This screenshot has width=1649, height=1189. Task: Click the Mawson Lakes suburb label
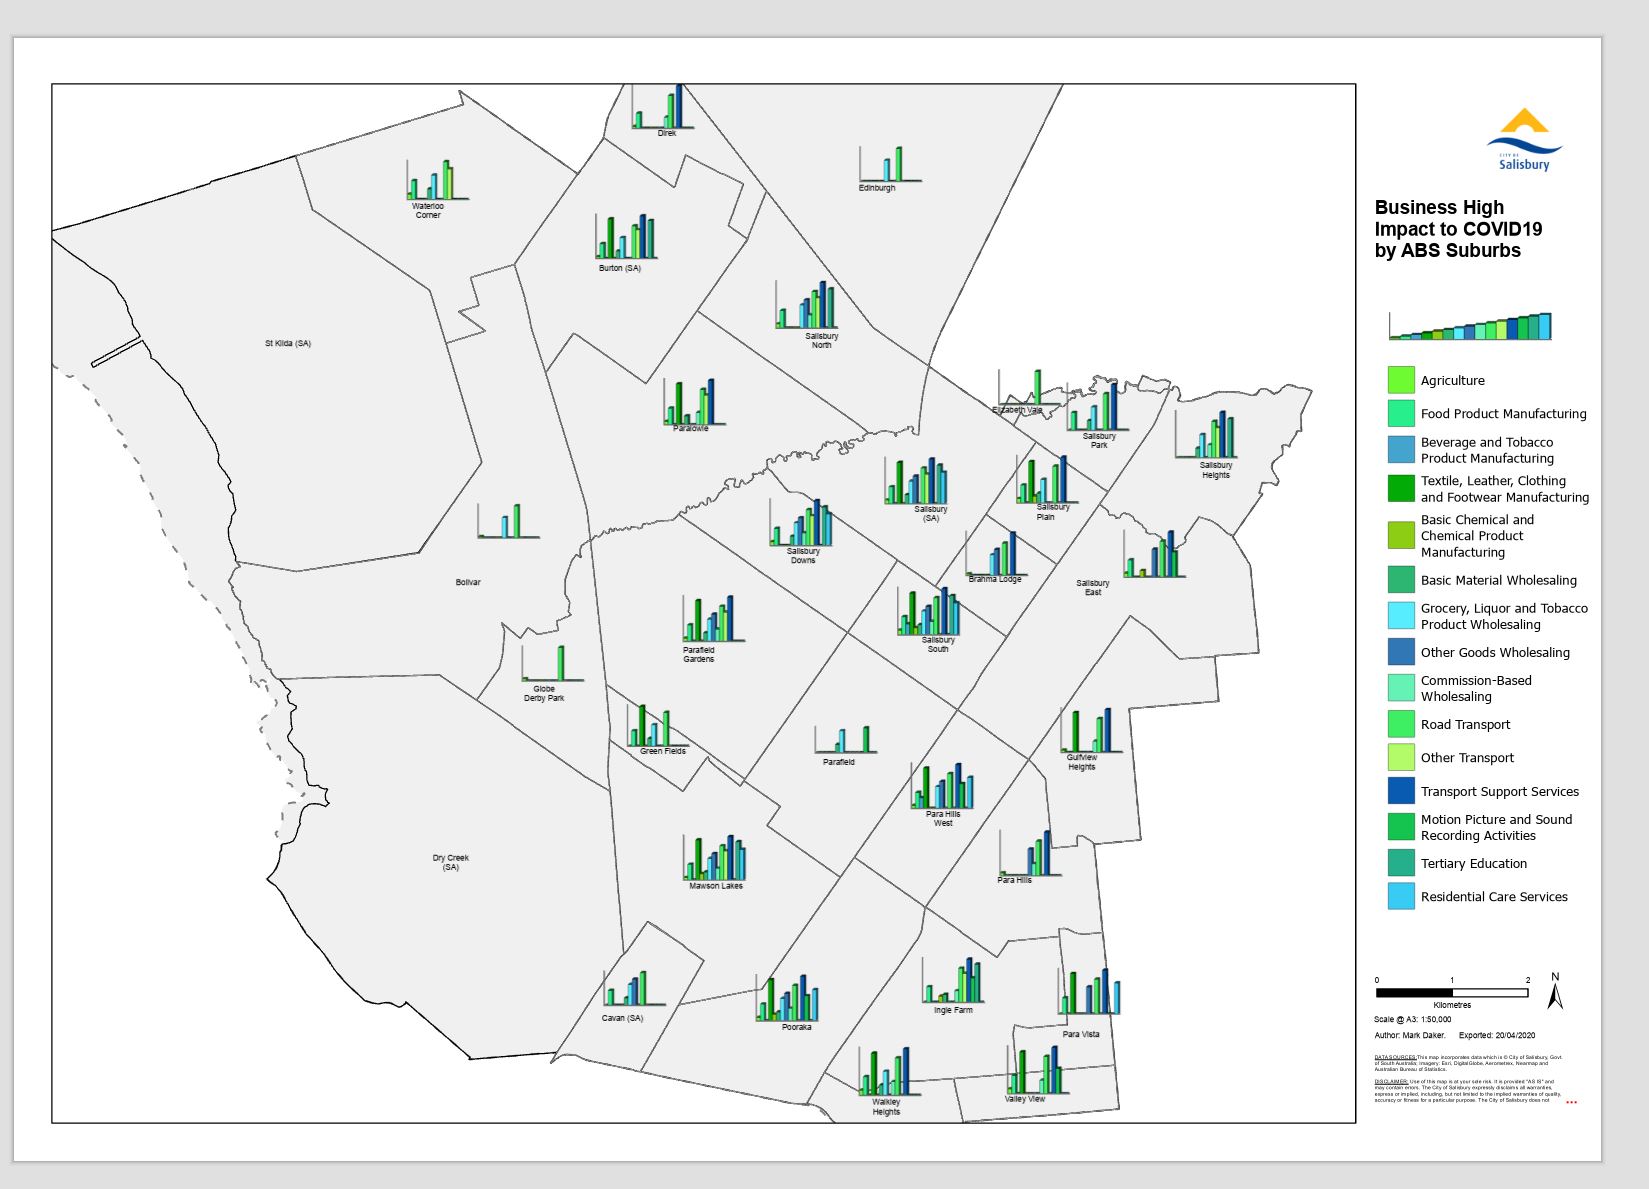click(x=716, y=886)
